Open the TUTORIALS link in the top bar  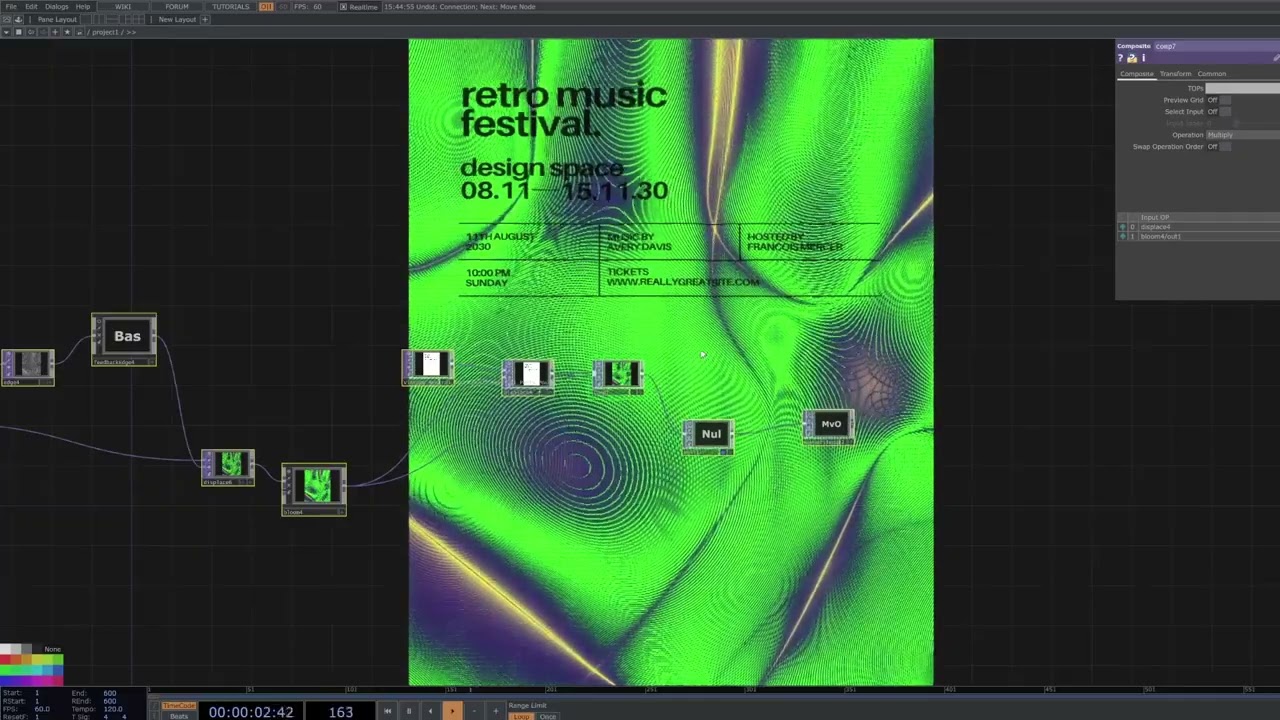230,7
